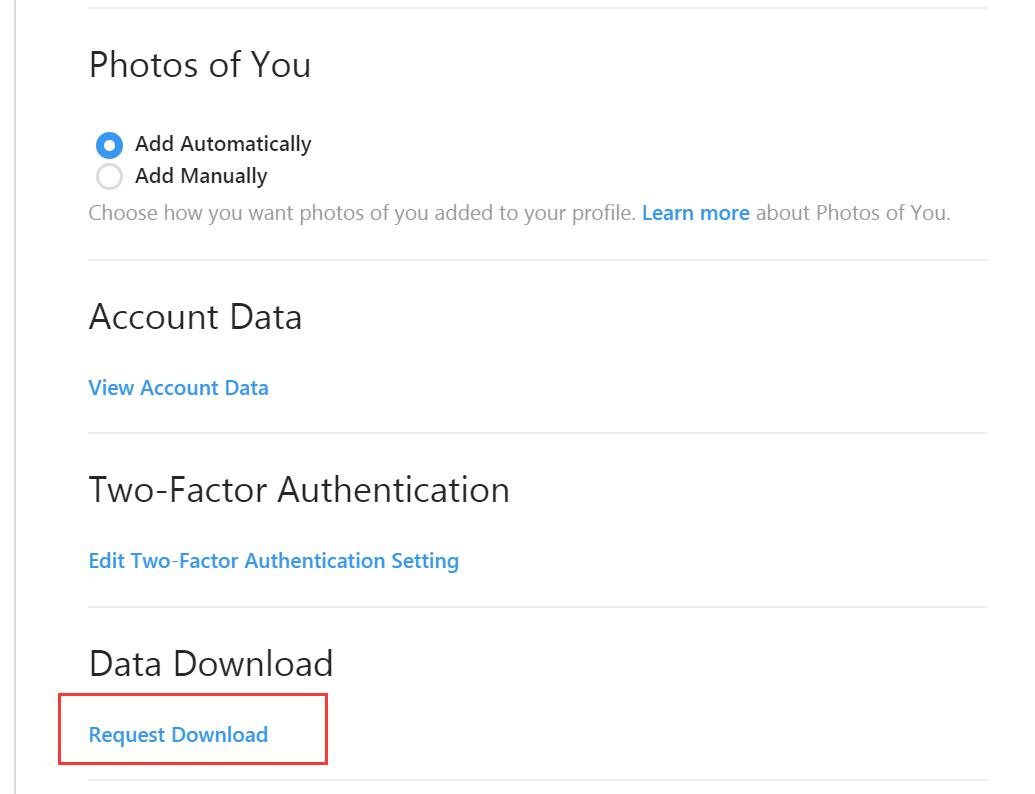Click the Request Download link
The width and height of the screenshot is (1035, 794).
(x=178, y=735)
